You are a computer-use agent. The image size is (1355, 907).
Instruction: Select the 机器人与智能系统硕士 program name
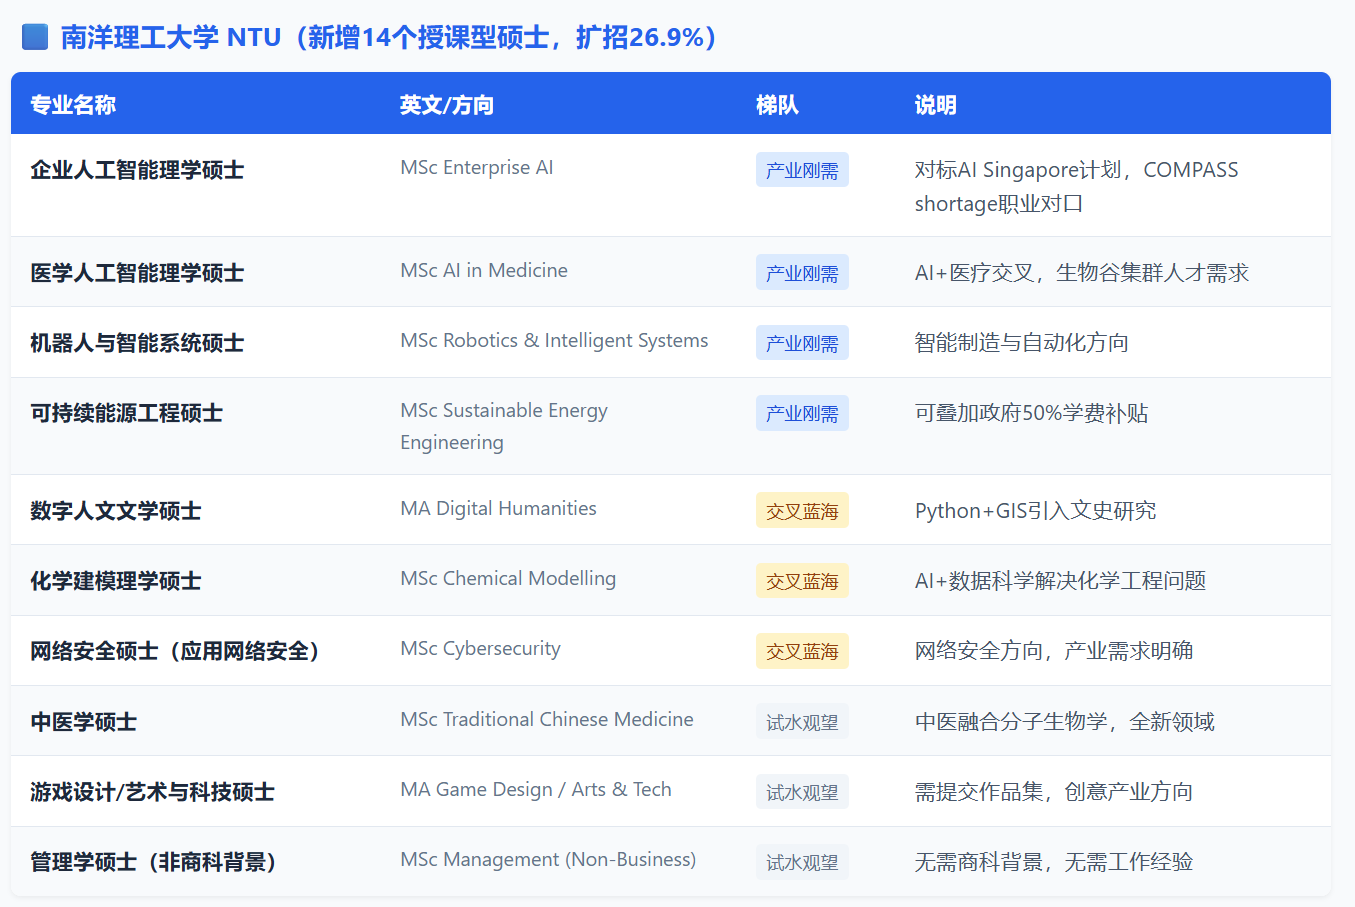coord(137,343)
